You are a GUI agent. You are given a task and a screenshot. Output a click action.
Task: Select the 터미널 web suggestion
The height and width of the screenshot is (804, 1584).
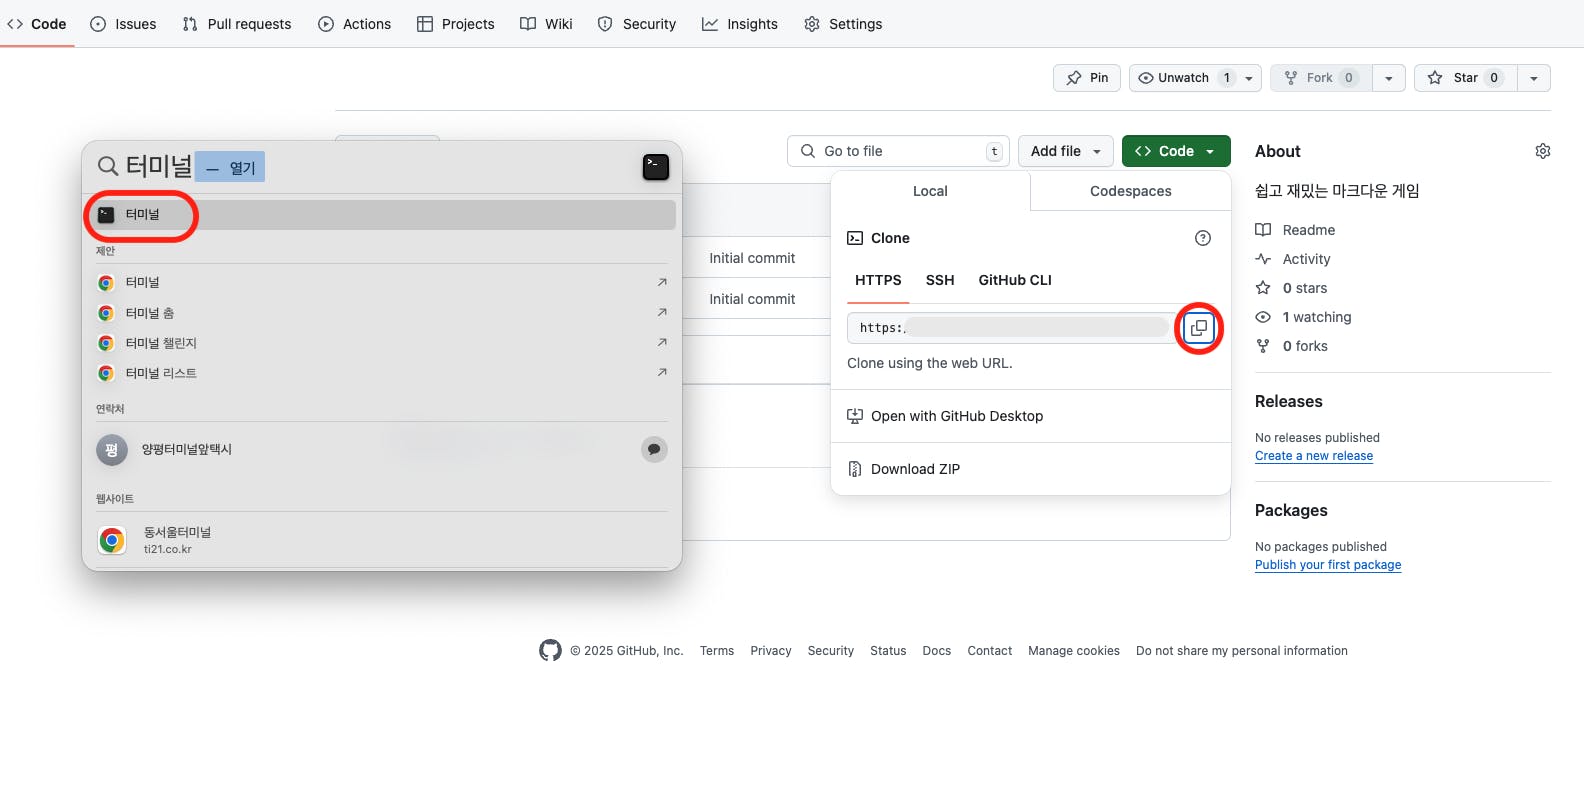click(382, 283)
